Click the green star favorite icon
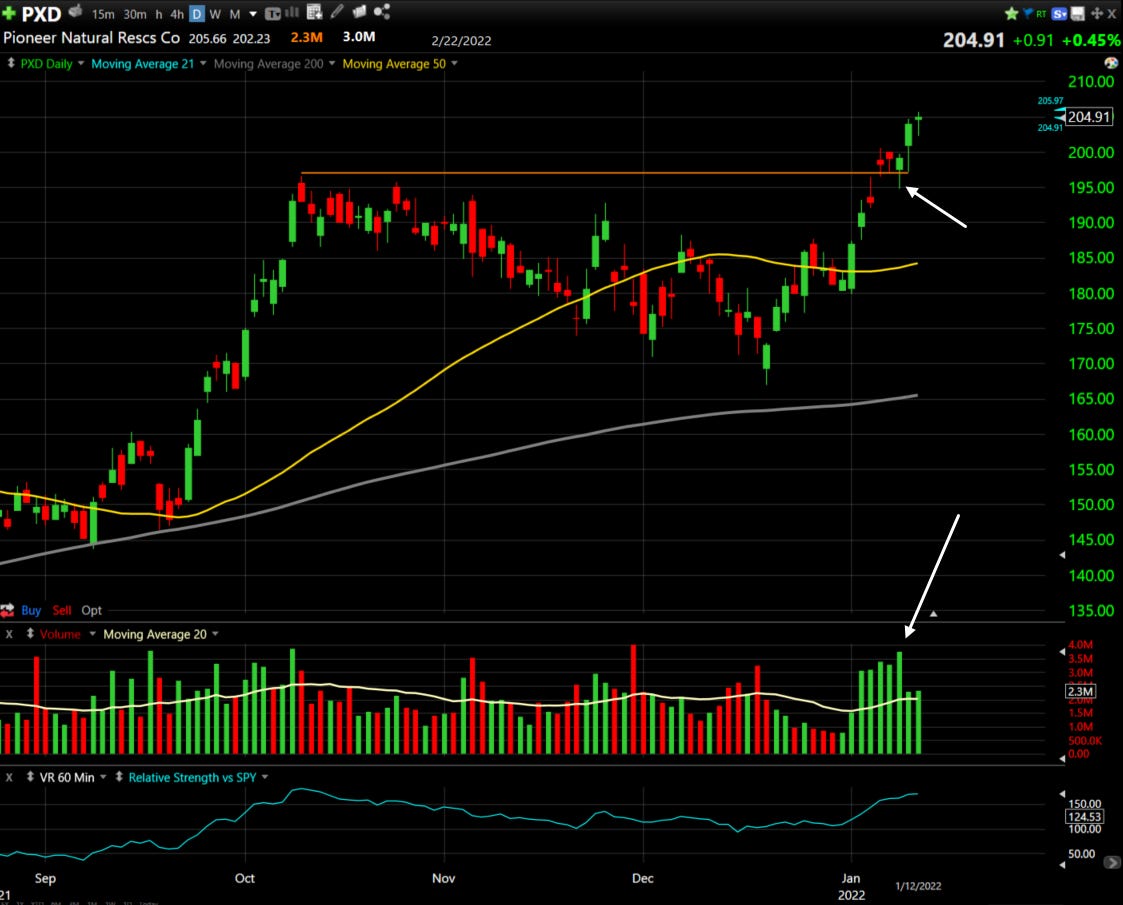Image resolution: width=1123 pixels, height=905 pixels. click(x=1011, y=14)
